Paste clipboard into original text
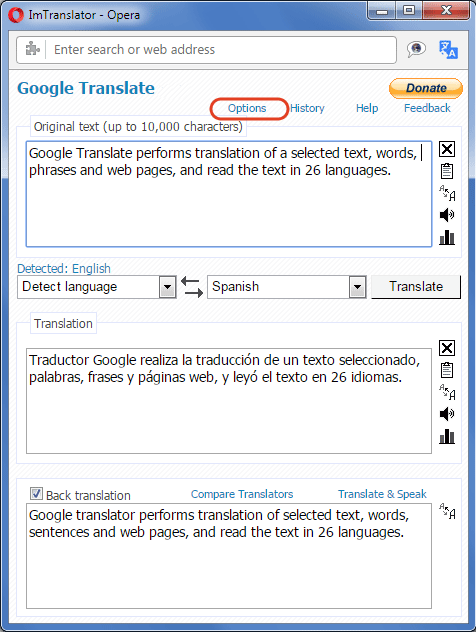The height and width of the screenshot is (632, 476). pos(447,171)
